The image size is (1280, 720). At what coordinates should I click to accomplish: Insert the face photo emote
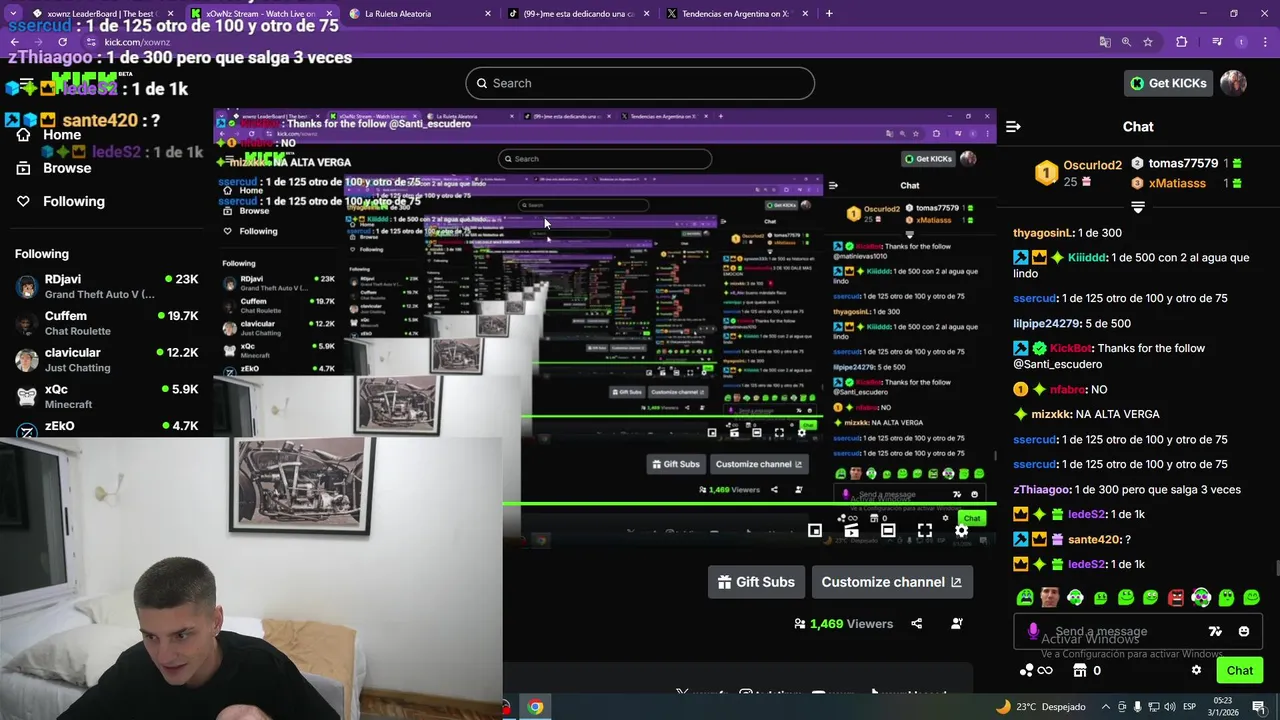tap(1050, 598)
